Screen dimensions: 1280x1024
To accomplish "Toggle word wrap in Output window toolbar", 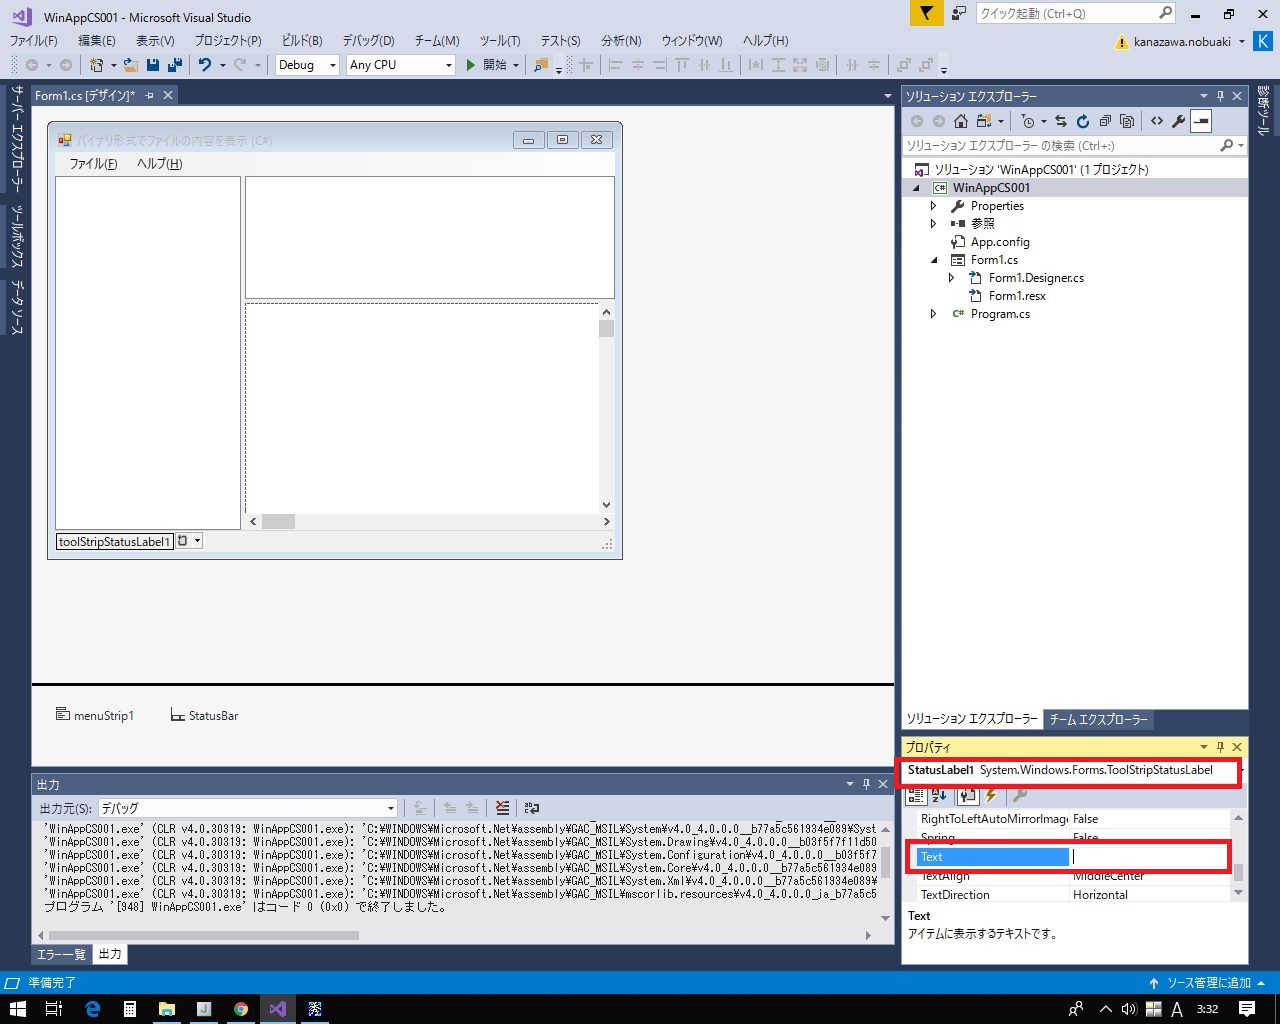I will point(532,808).
